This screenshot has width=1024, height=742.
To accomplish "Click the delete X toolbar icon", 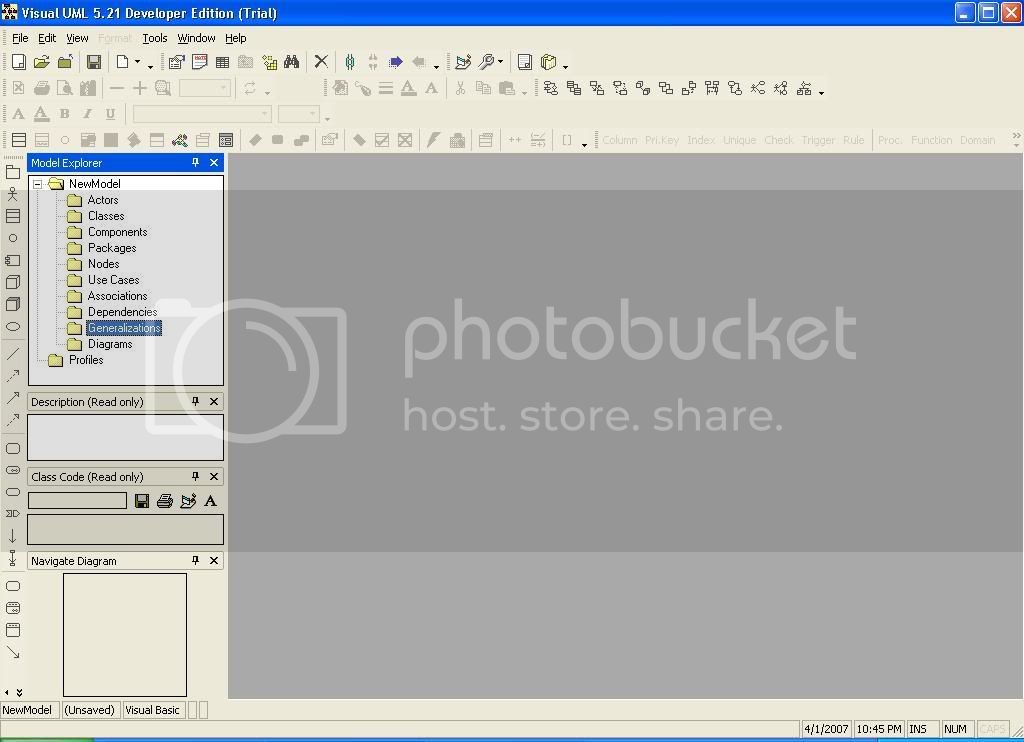I will pos(321,62).
